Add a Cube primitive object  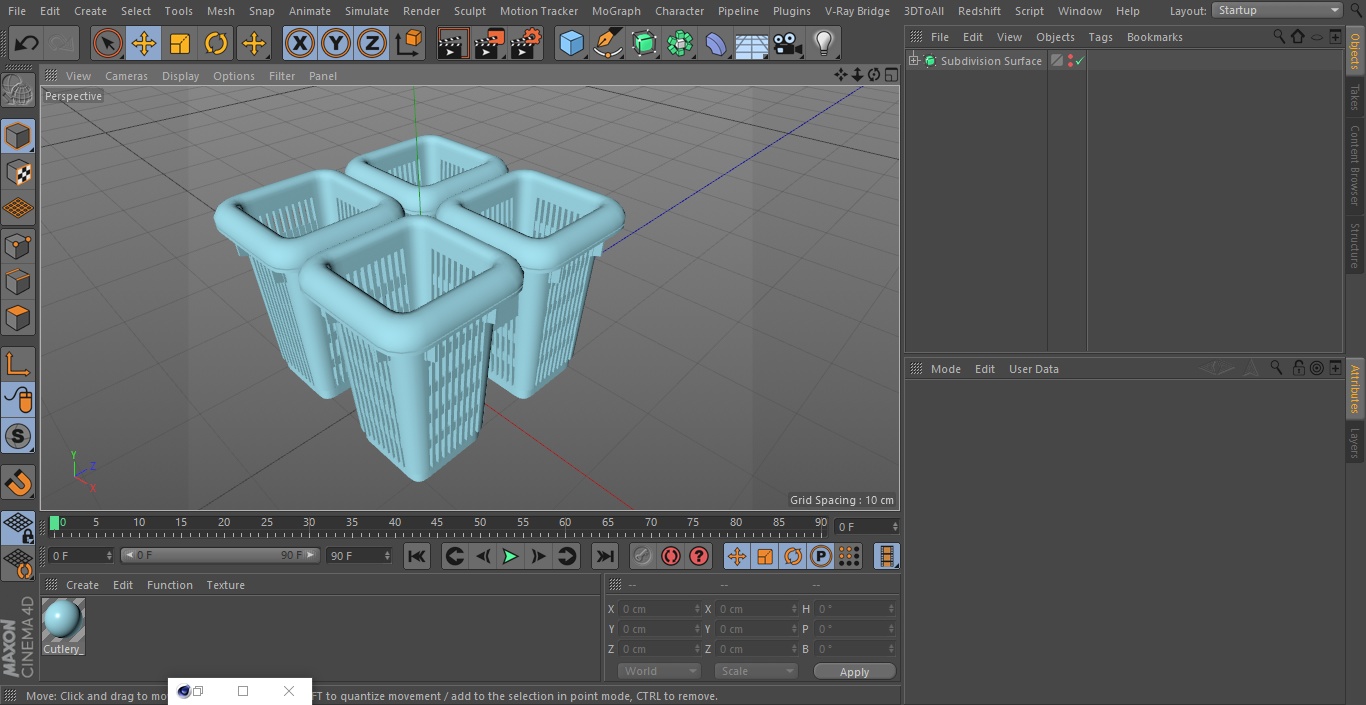[571, 44]
